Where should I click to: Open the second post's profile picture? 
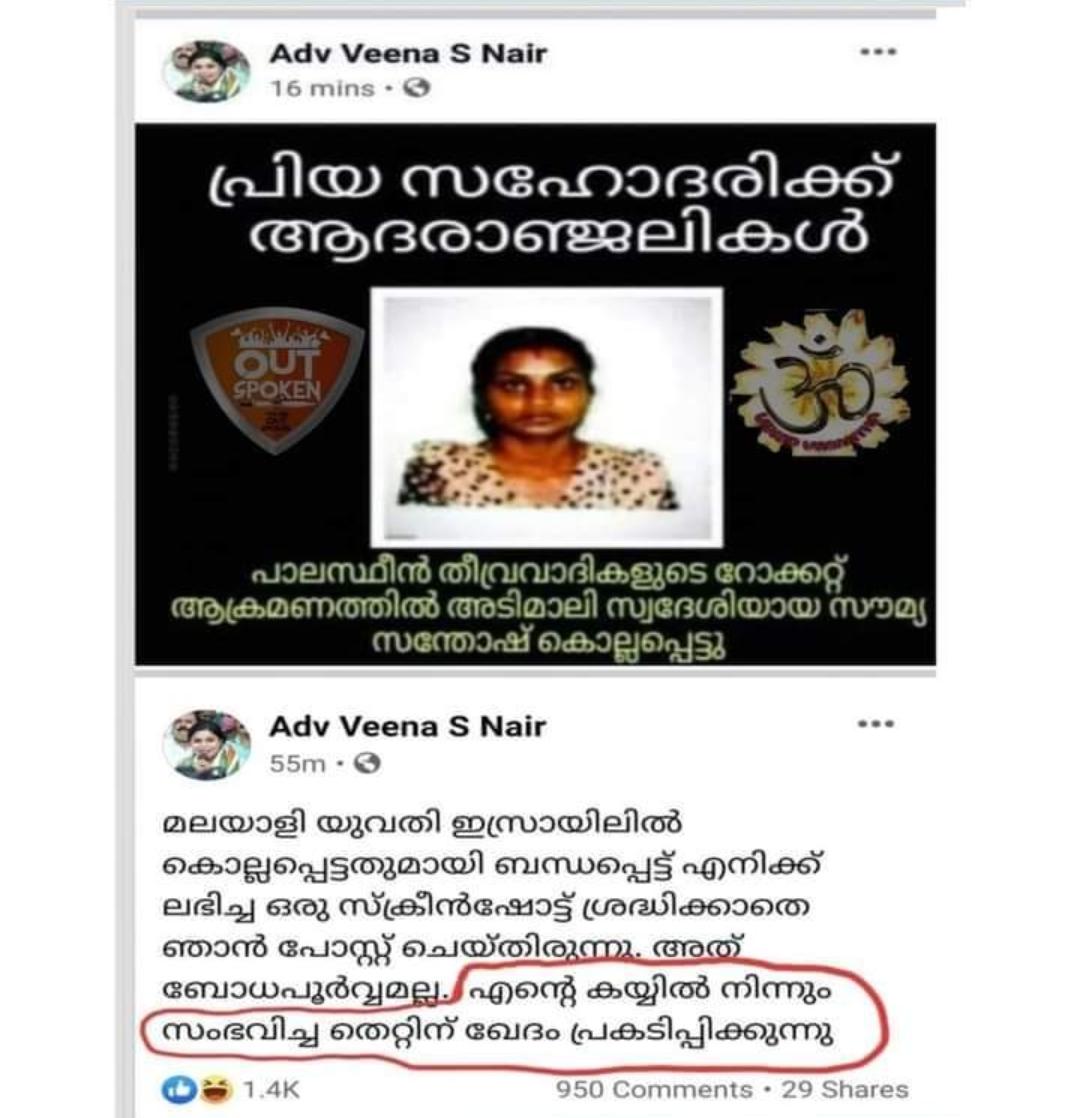coord(207,744)
